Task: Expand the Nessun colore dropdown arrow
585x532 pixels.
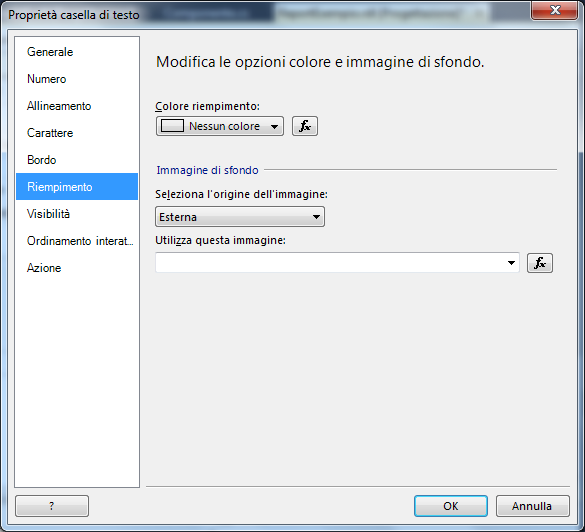Action: tap(274, 126)
